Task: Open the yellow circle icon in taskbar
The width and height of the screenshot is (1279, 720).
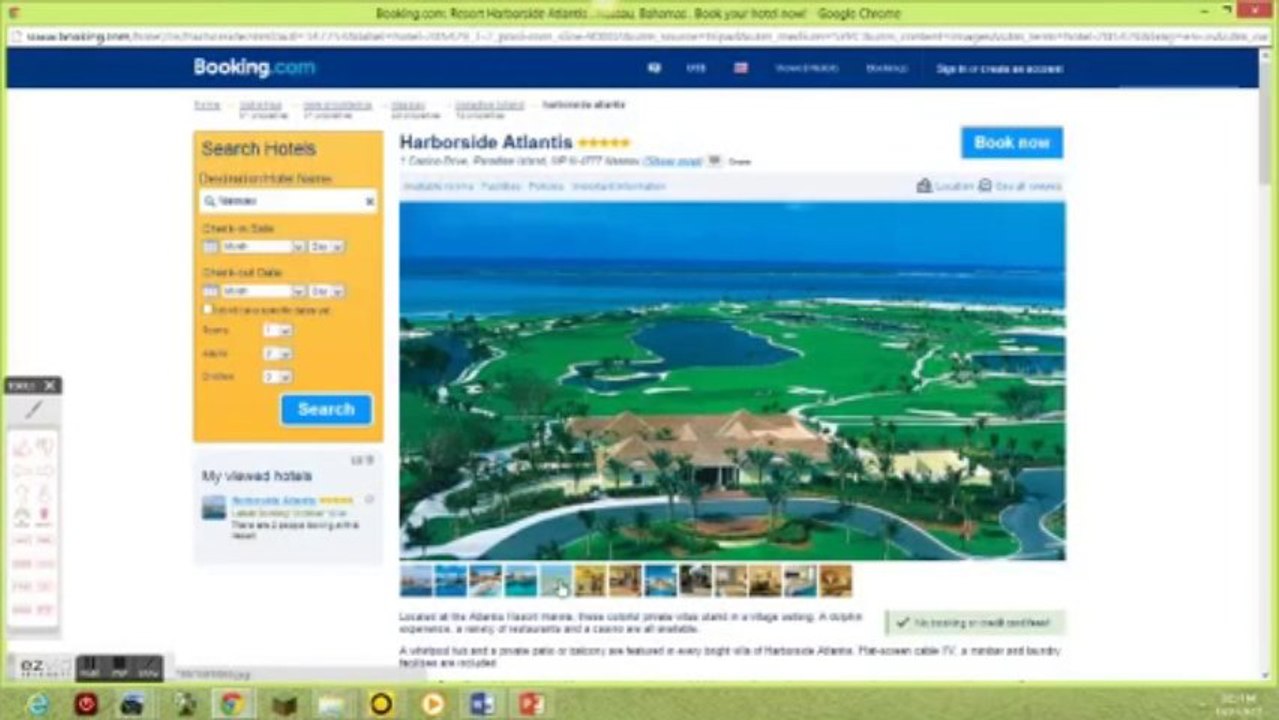Action: pyautogui.click(x=381, y=704)
